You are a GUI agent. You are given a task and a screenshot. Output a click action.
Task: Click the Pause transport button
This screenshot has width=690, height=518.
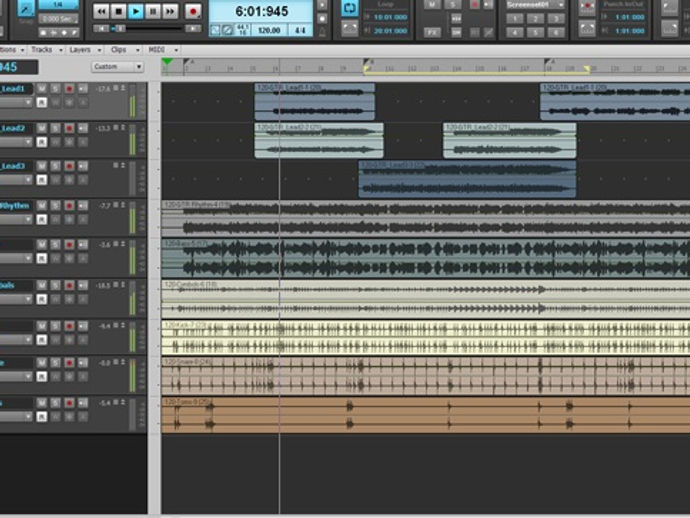(153, 11)
